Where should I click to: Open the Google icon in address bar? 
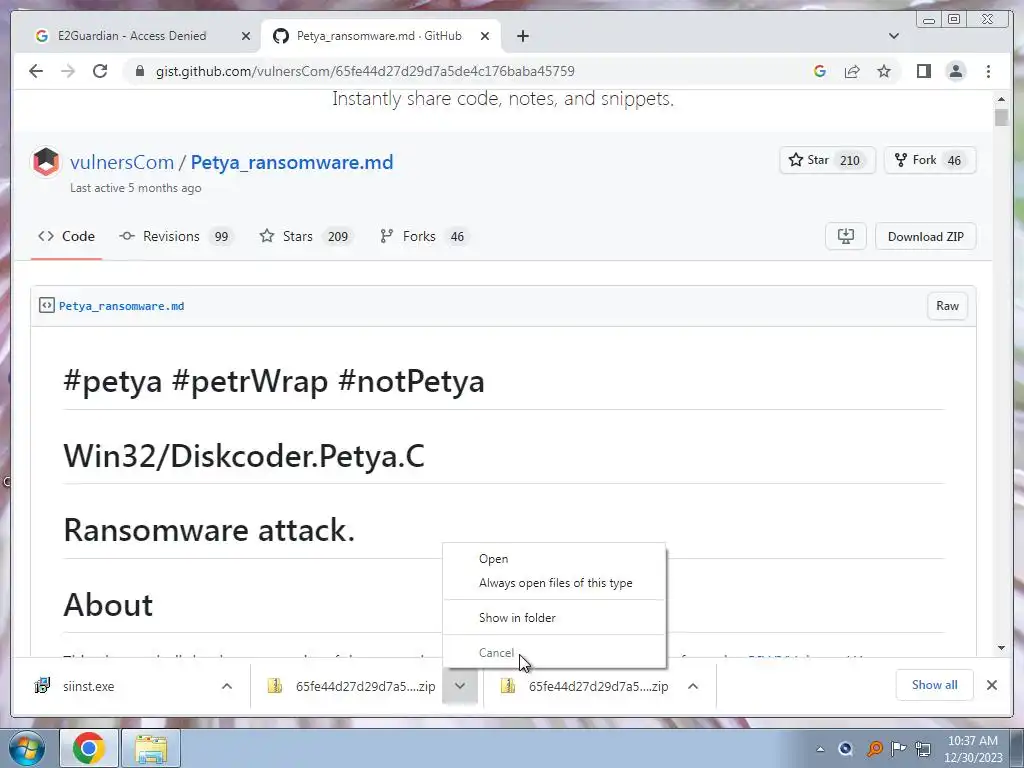tap(820, 71)
